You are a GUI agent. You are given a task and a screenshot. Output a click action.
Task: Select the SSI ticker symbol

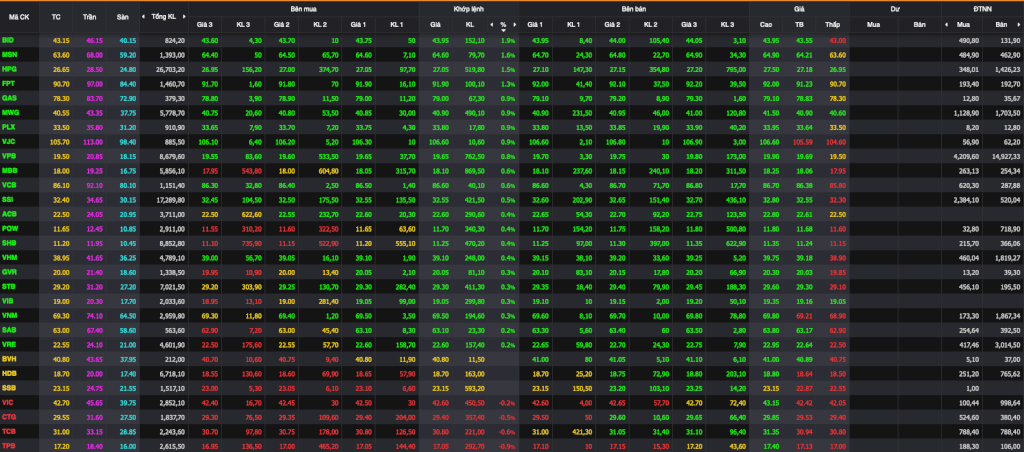click(8, 199)
